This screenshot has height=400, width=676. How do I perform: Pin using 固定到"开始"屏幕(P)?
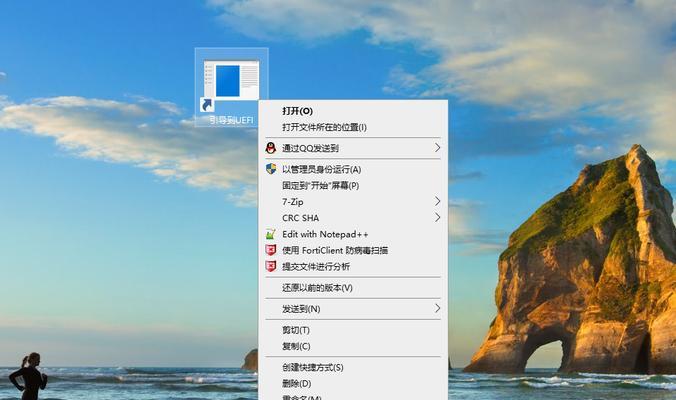pyautogui.click(x=320, y=185)
